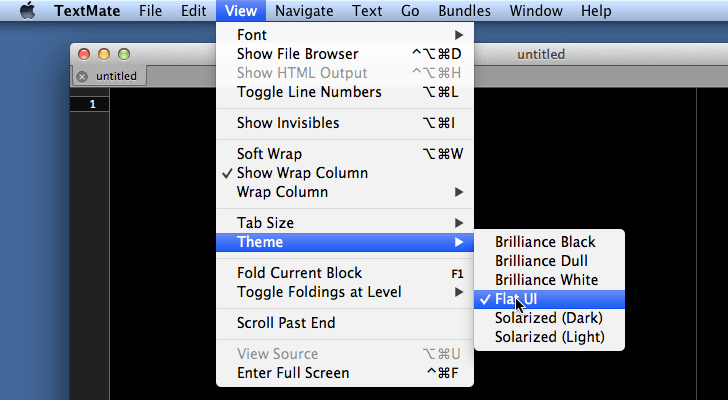The image size is (728, 400).
Task: Click the green zoom window button
Action: tap(124, 54)
